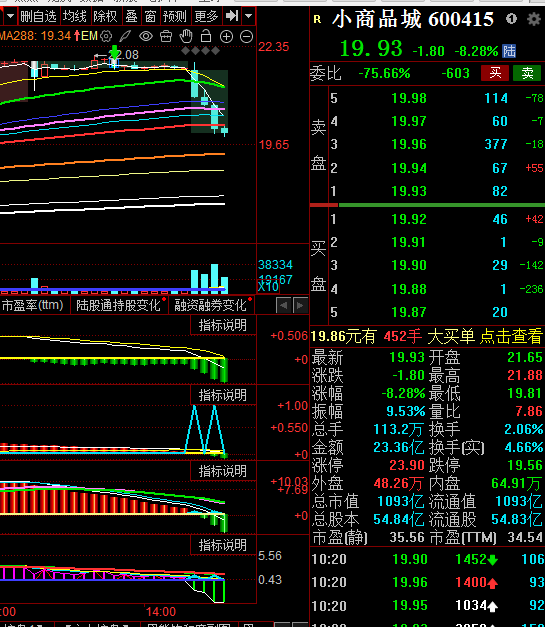Click the red 买 buy button
The image size is (545, 627).
[495, 73]
